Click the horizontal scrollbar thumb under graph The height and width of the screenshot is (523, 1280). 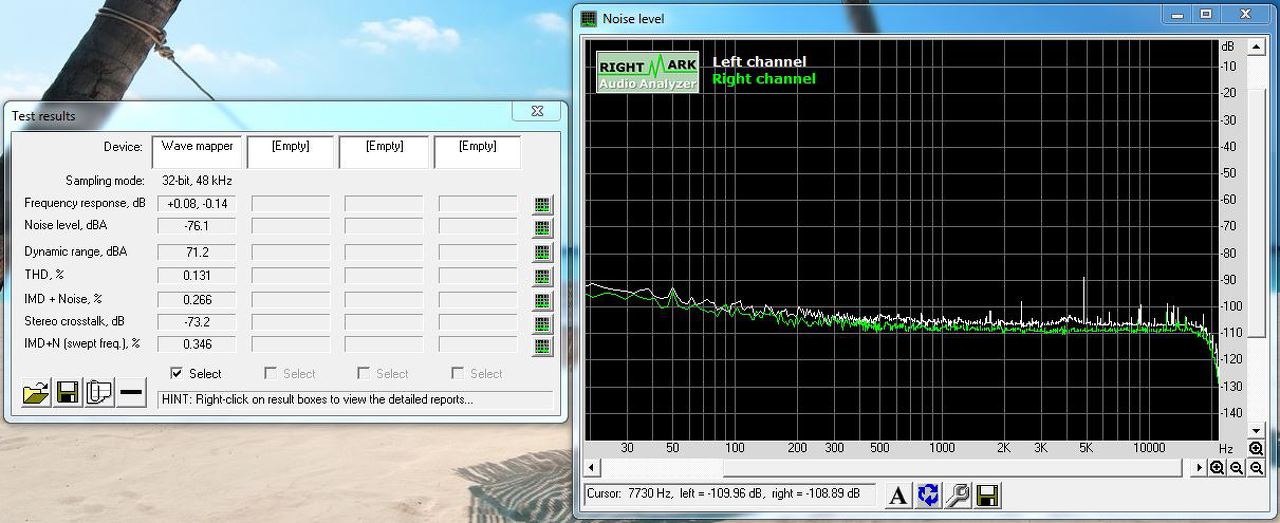[x=951, y=468]
